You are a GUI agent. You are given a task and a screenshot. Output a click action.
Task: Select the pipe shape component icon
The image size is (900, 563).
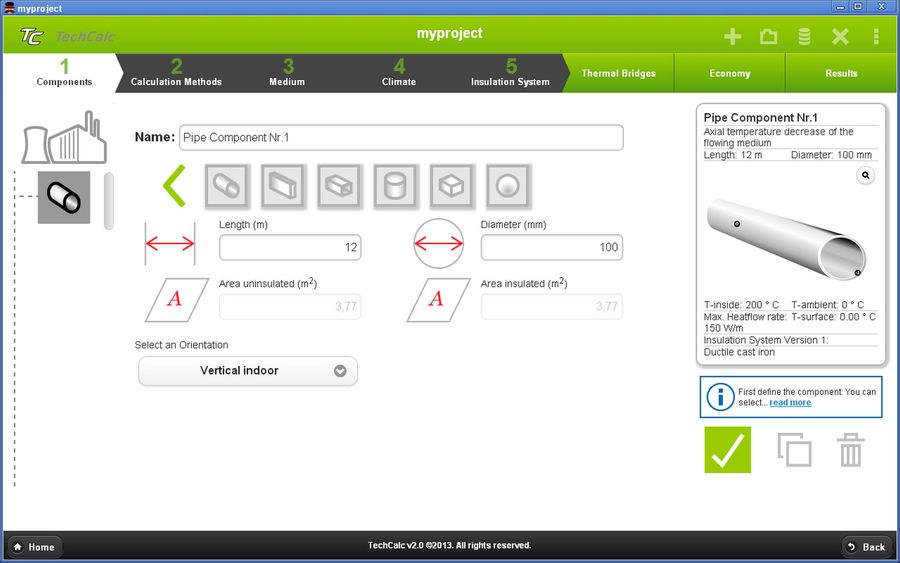tap(228, 186)
